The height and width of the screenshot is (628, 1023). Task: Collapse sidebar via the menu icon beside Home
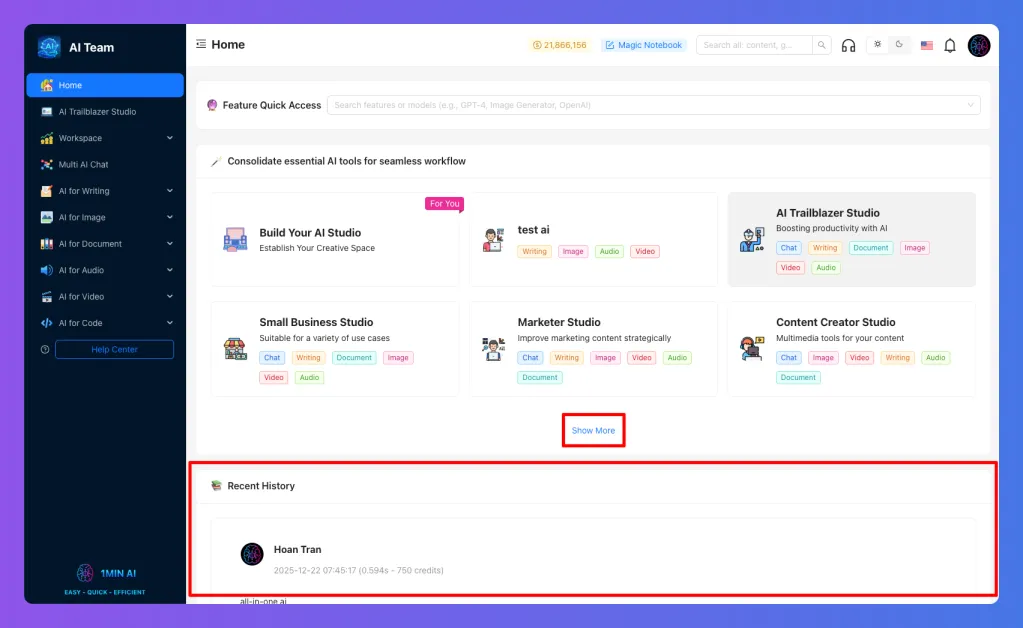(201, 44)
